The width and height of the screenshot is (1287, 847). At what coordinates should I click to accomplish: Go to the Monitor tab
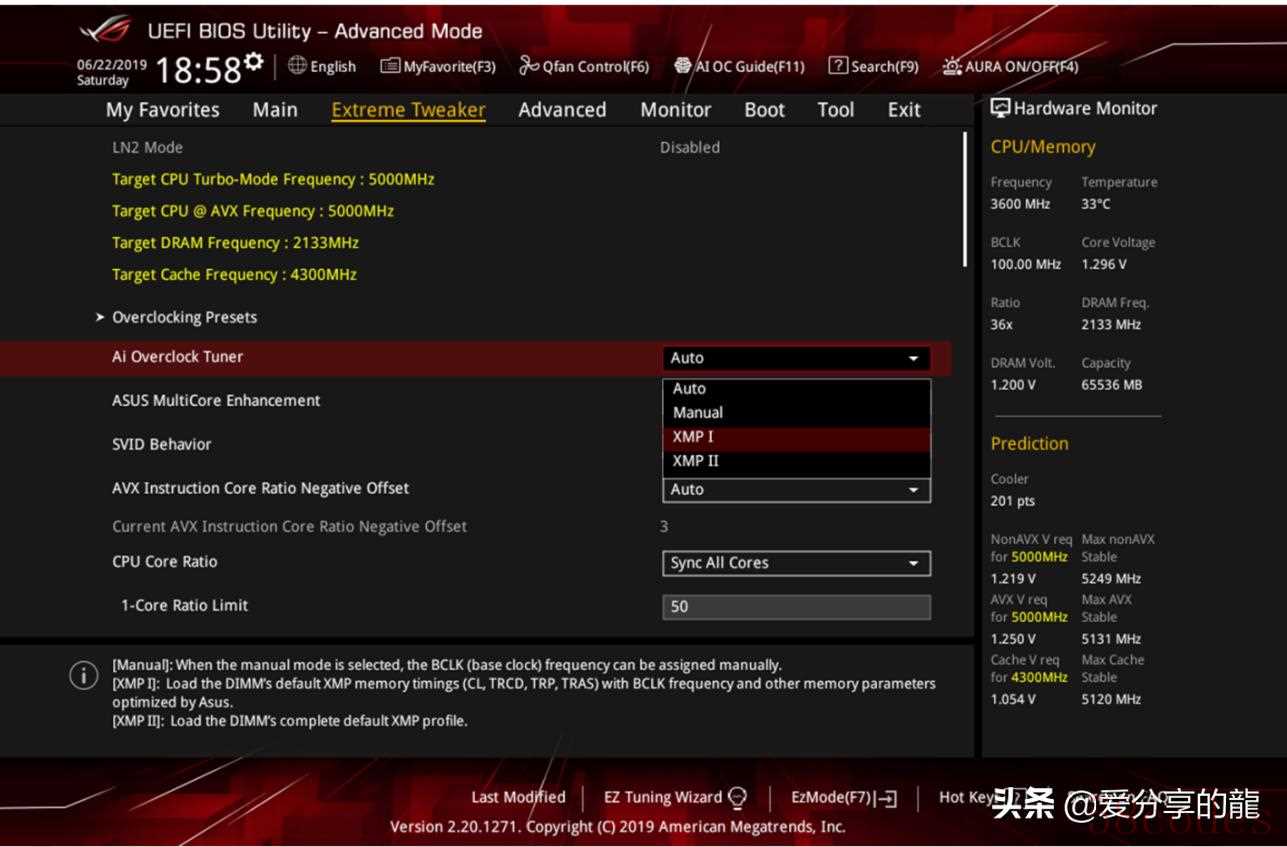676,110
